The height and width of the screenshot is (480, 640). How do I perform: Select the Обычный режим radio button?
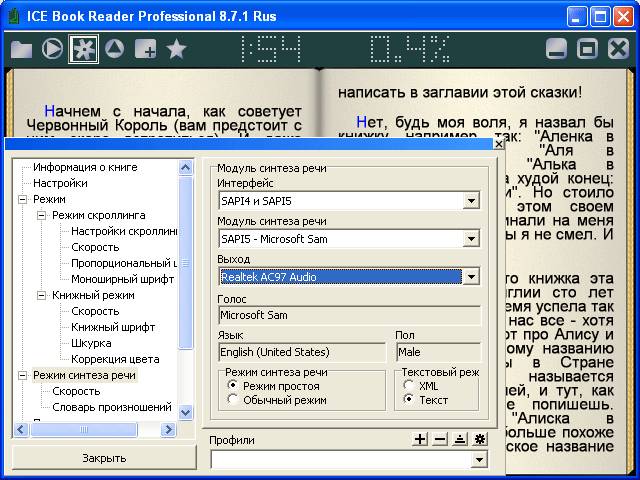tap(232, 400)
